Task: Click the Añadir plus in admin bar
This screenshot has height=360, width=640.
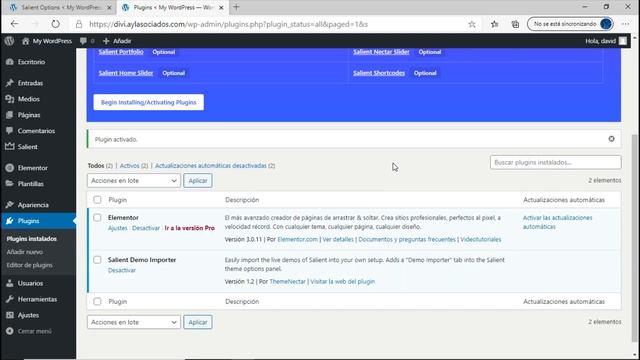Action: [x=117, y=41]
